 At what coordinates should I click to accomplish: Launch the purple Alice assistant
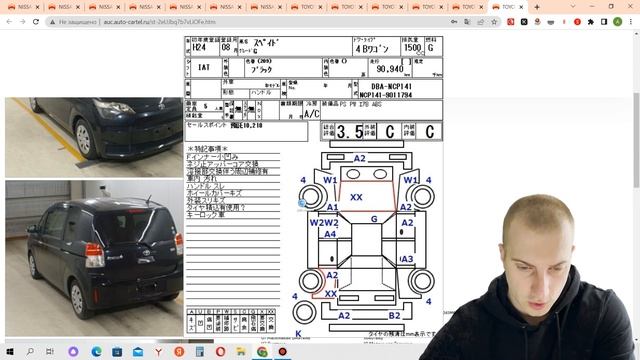click(x=73, y=351)
